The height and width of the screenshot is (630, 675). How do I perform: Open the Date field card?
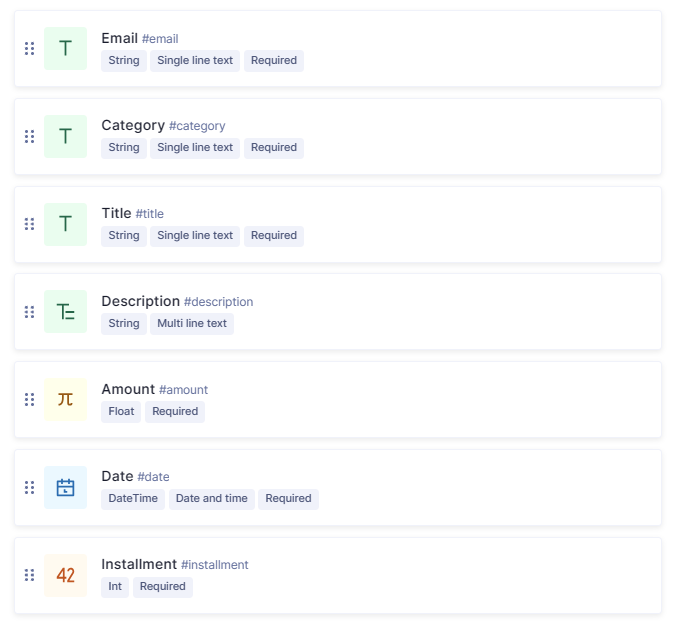338,487
